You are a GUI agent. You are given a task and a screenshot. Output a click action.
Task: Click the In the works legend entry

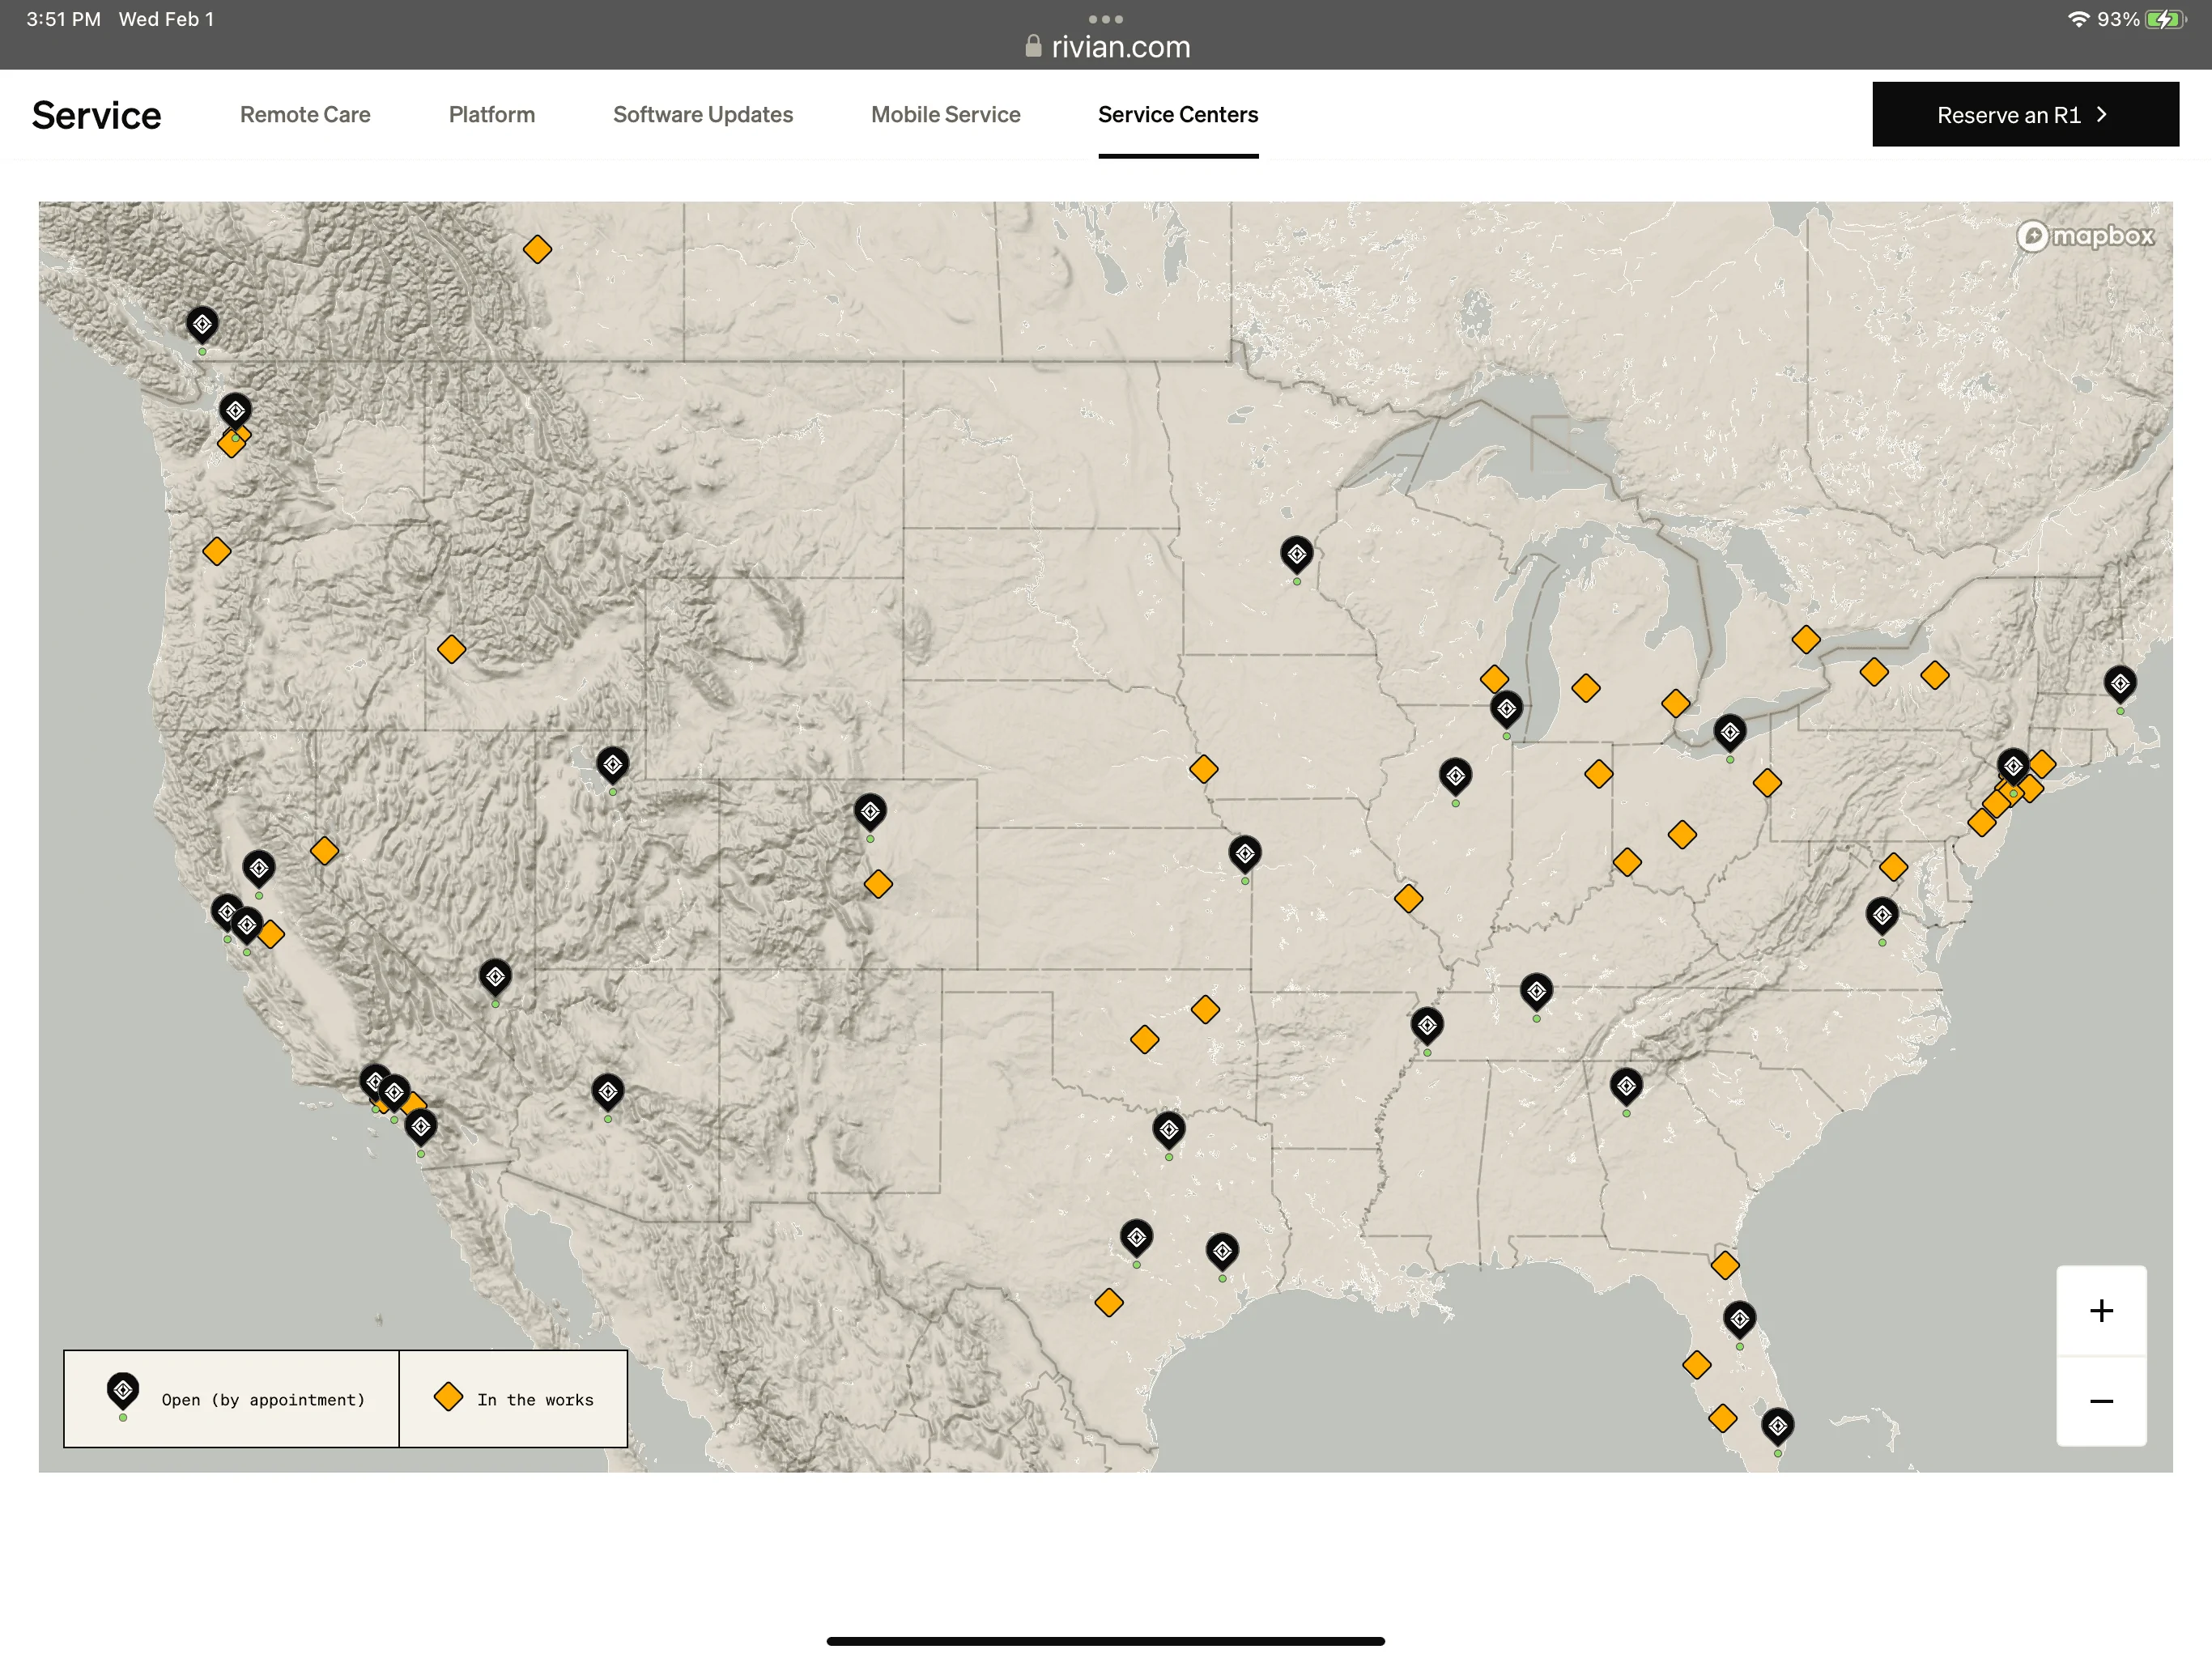click(513, 1398)
